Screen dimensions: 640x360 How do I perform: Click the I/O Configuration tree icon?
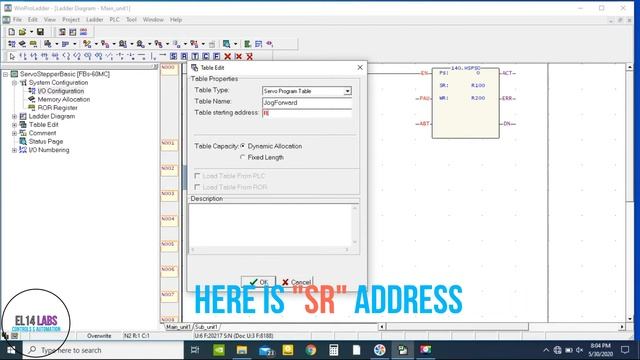(32, 91)
